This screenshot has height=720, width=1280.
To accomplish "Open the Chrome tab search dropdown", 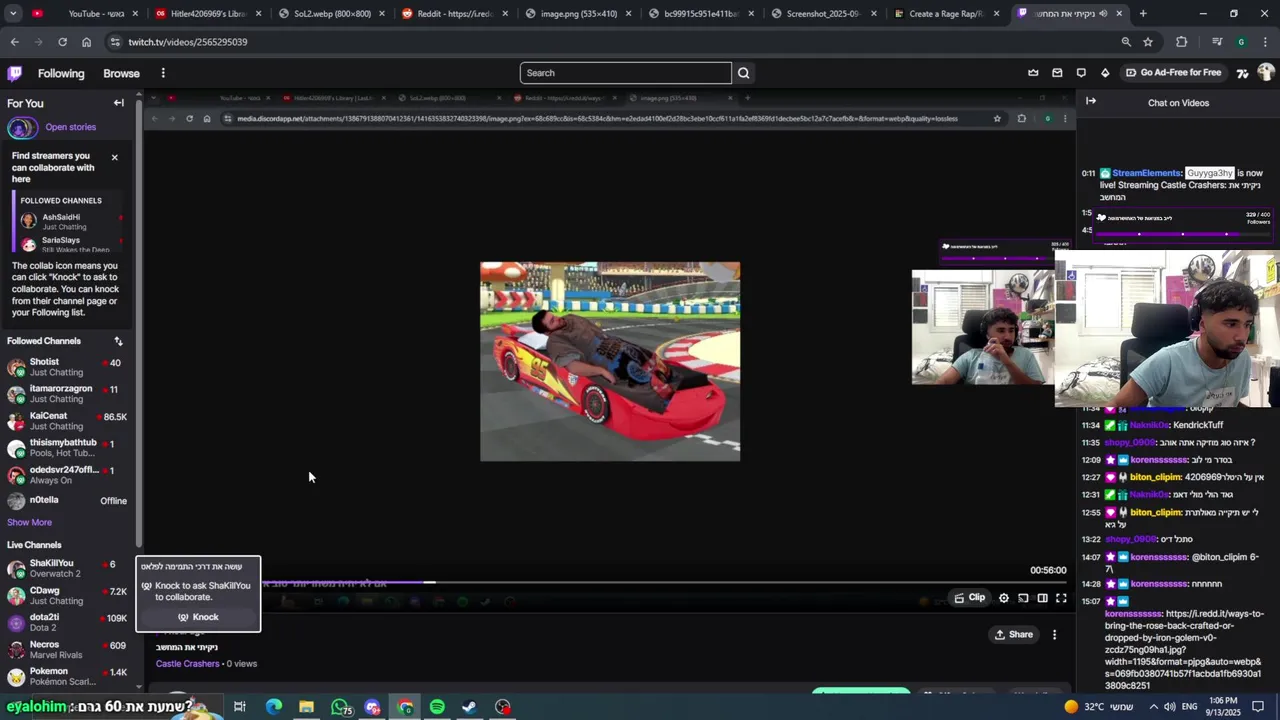I will point(14,14).
